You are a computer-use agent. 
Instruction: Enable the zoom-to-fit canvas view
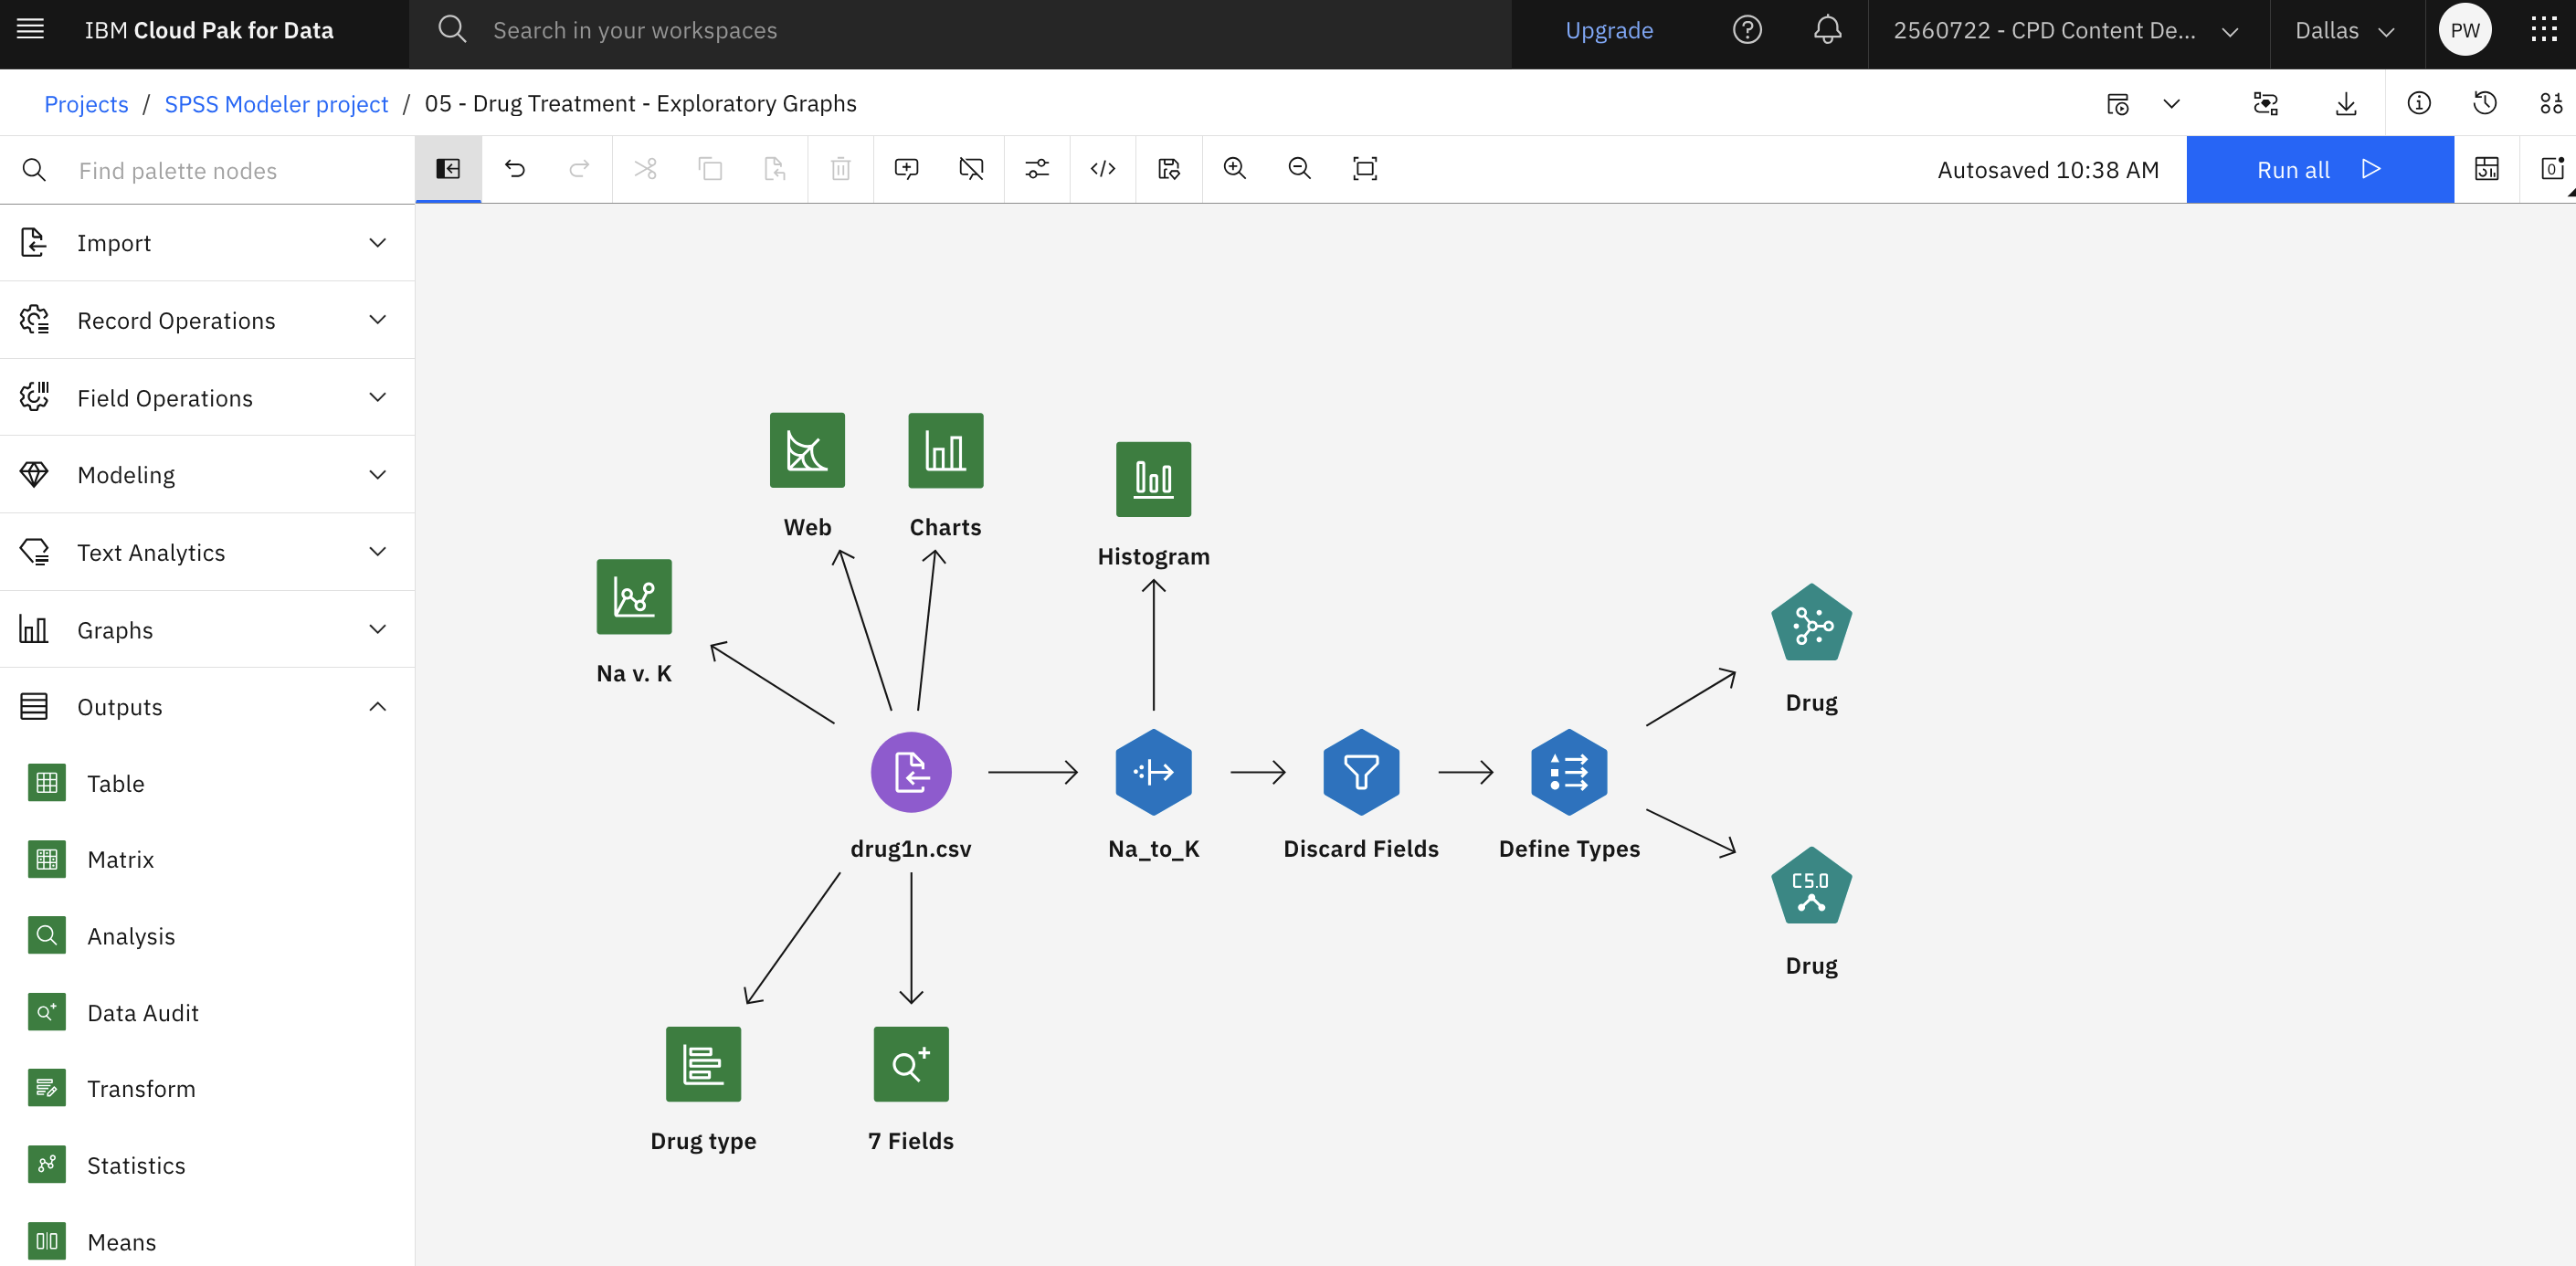point(1366,167)
